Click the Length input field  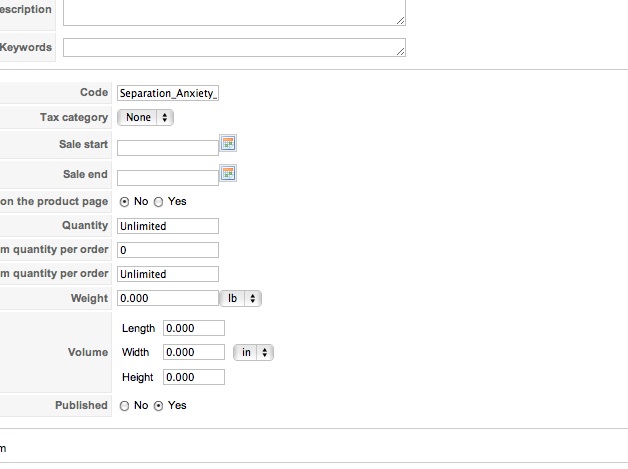point(194,328)
